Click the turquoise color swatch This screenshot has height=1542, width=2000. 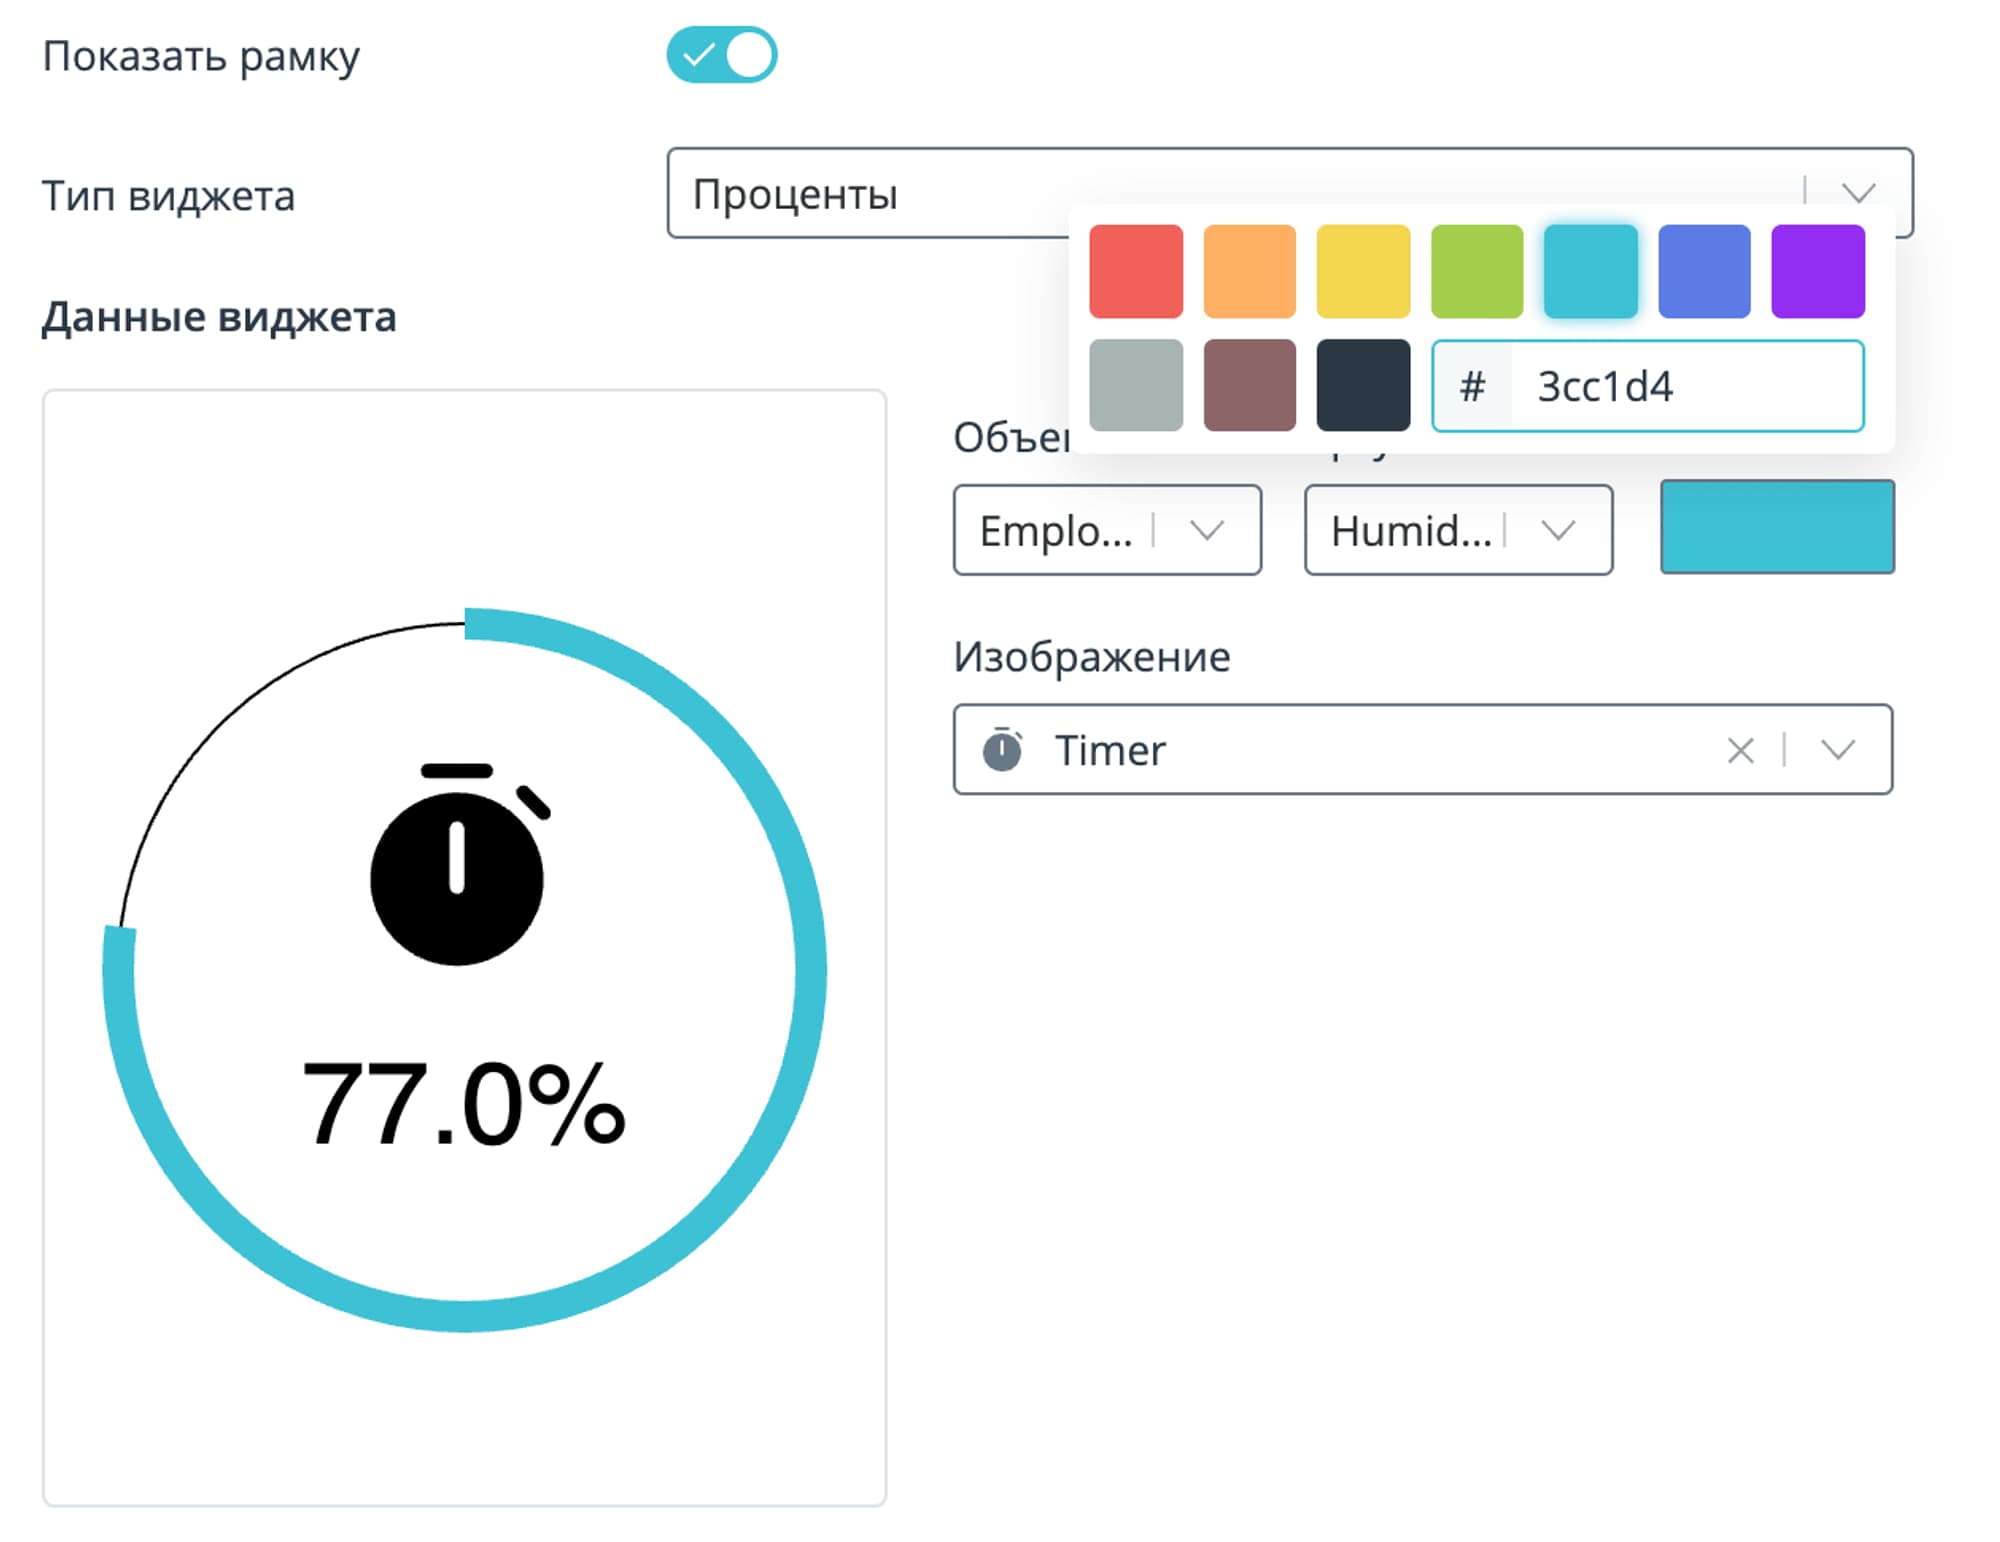tap(1590, 271)
